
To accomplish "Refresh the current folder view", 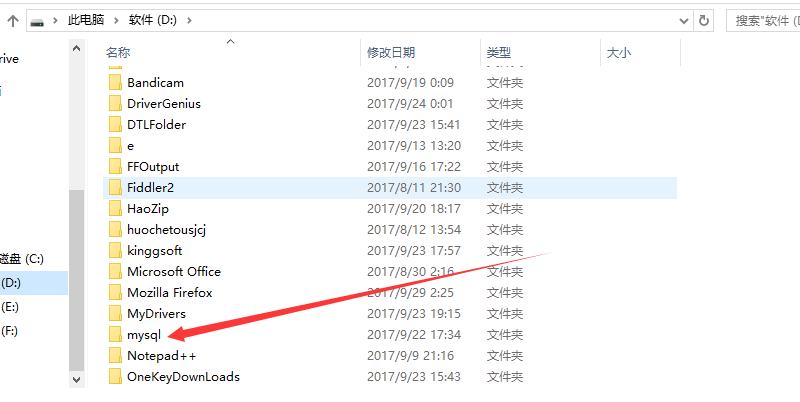I will pos(704,20).
